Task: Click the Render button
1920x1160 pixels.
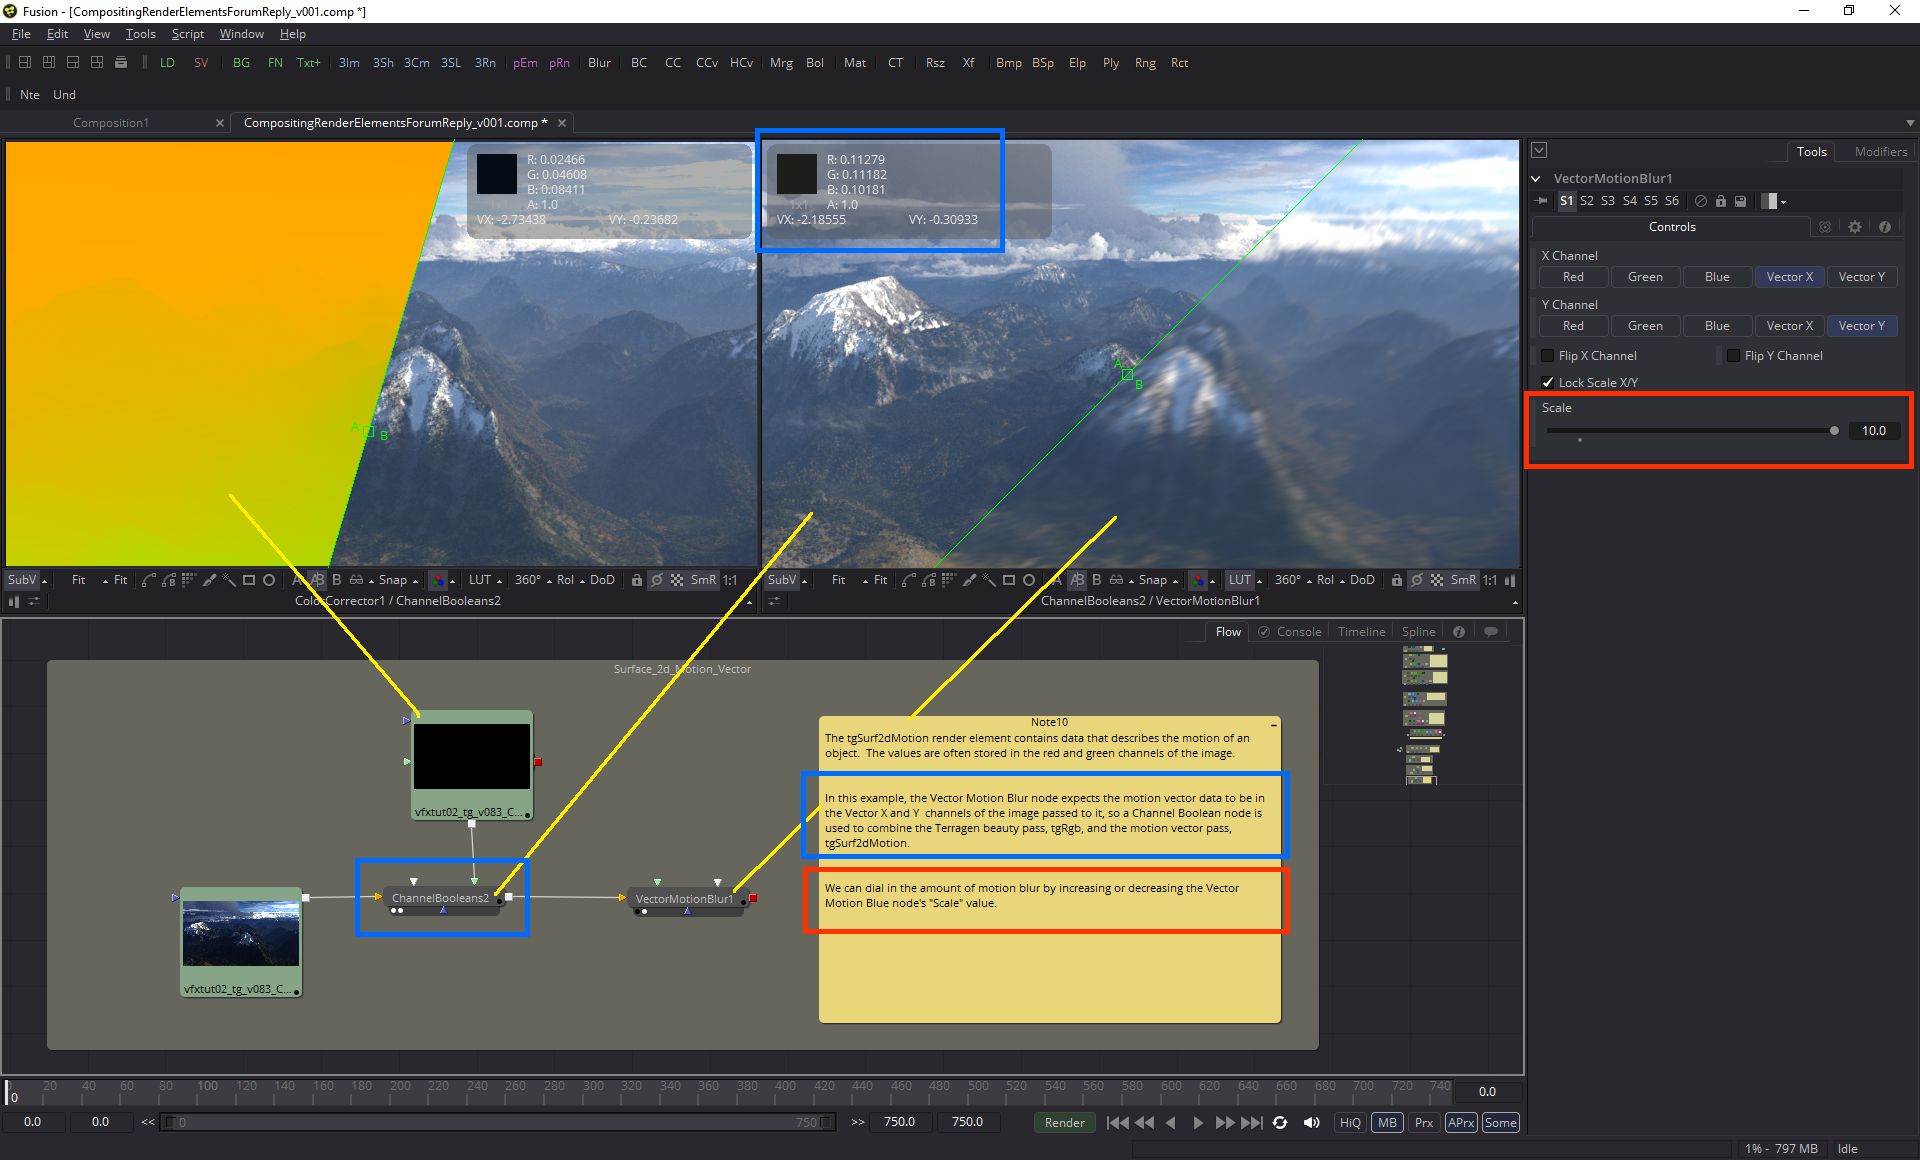Action: coord(1064,1123)
